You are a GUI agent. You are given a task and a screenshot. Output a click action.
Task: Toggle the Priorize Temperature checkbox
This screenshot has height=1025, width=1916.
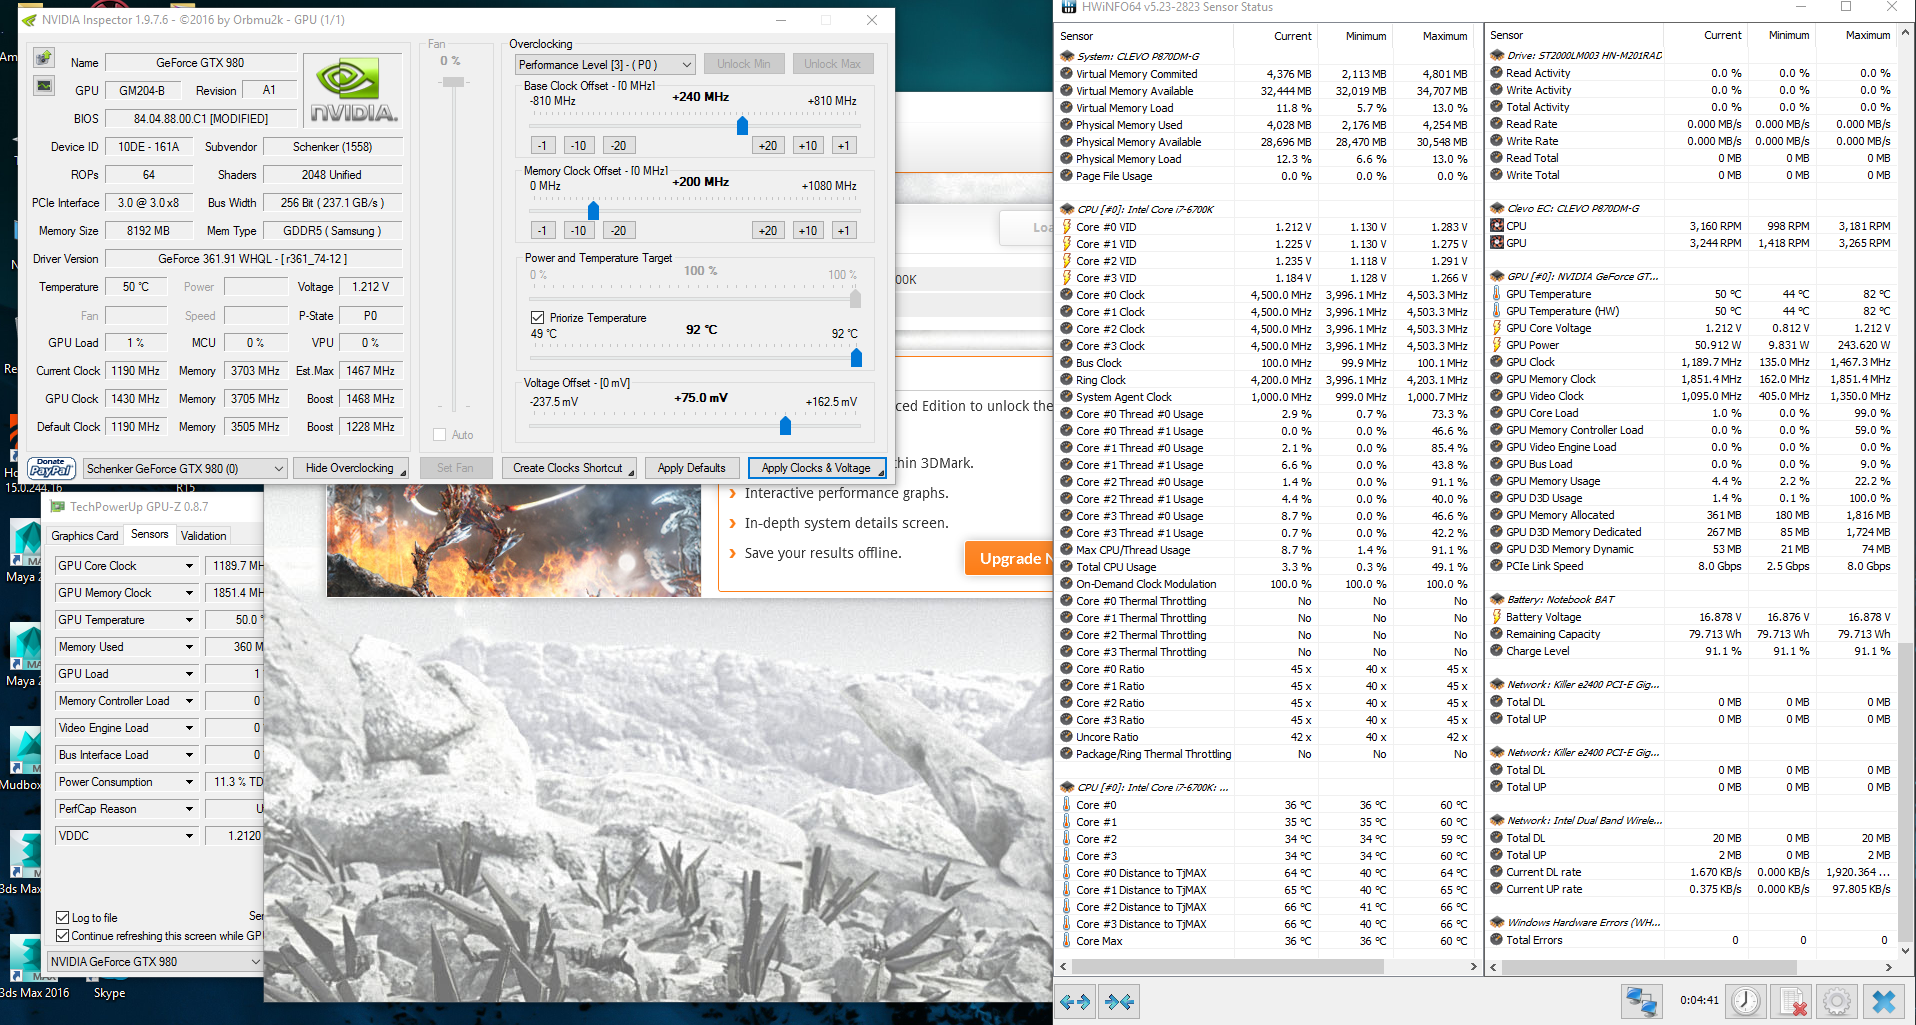(x=537, y=317)
